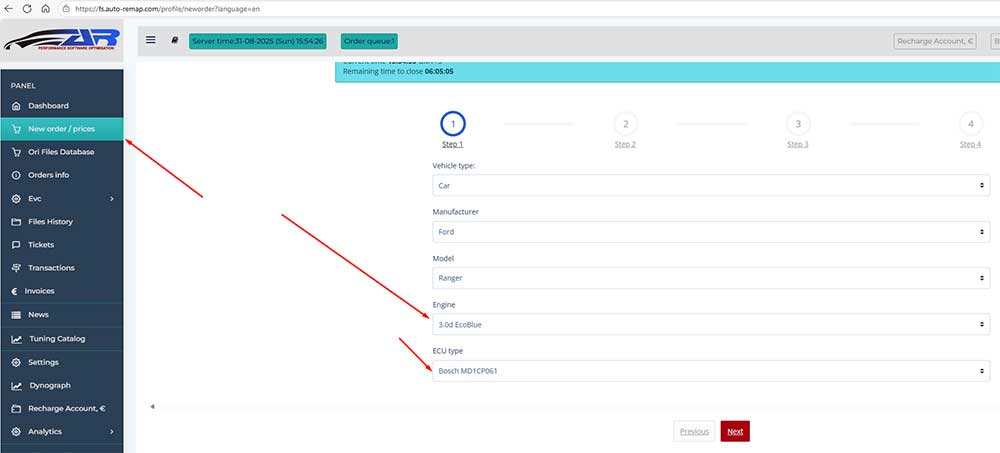Go to Step 1 circle
This screenshot has width=1000, height=453.
(x=453, y=124)
